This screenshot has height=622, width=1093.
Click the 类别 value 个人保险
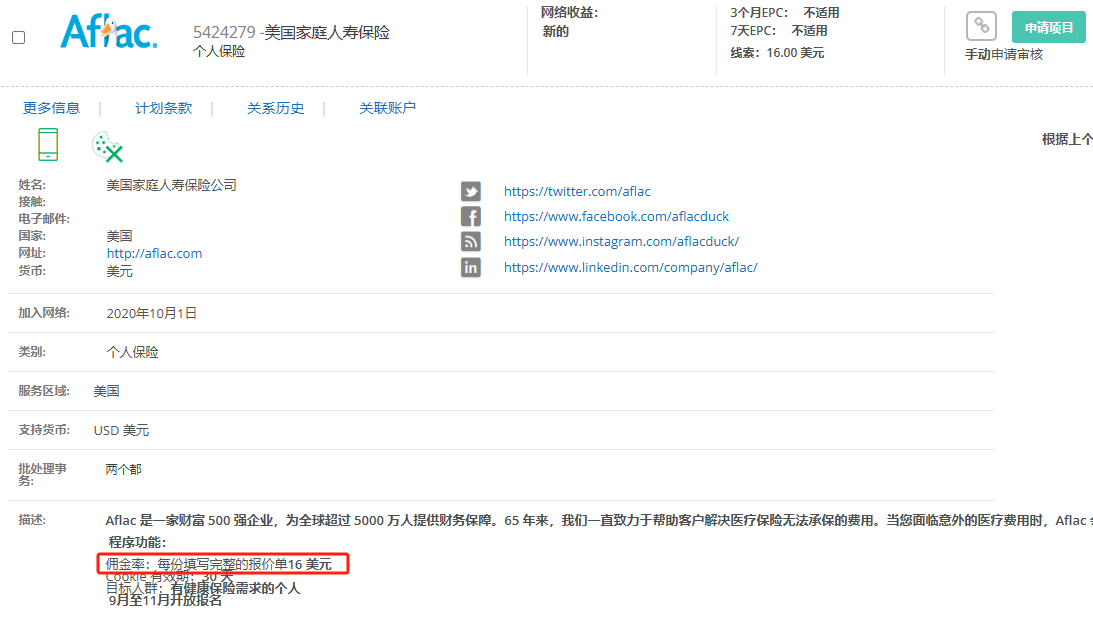[132, 352]
